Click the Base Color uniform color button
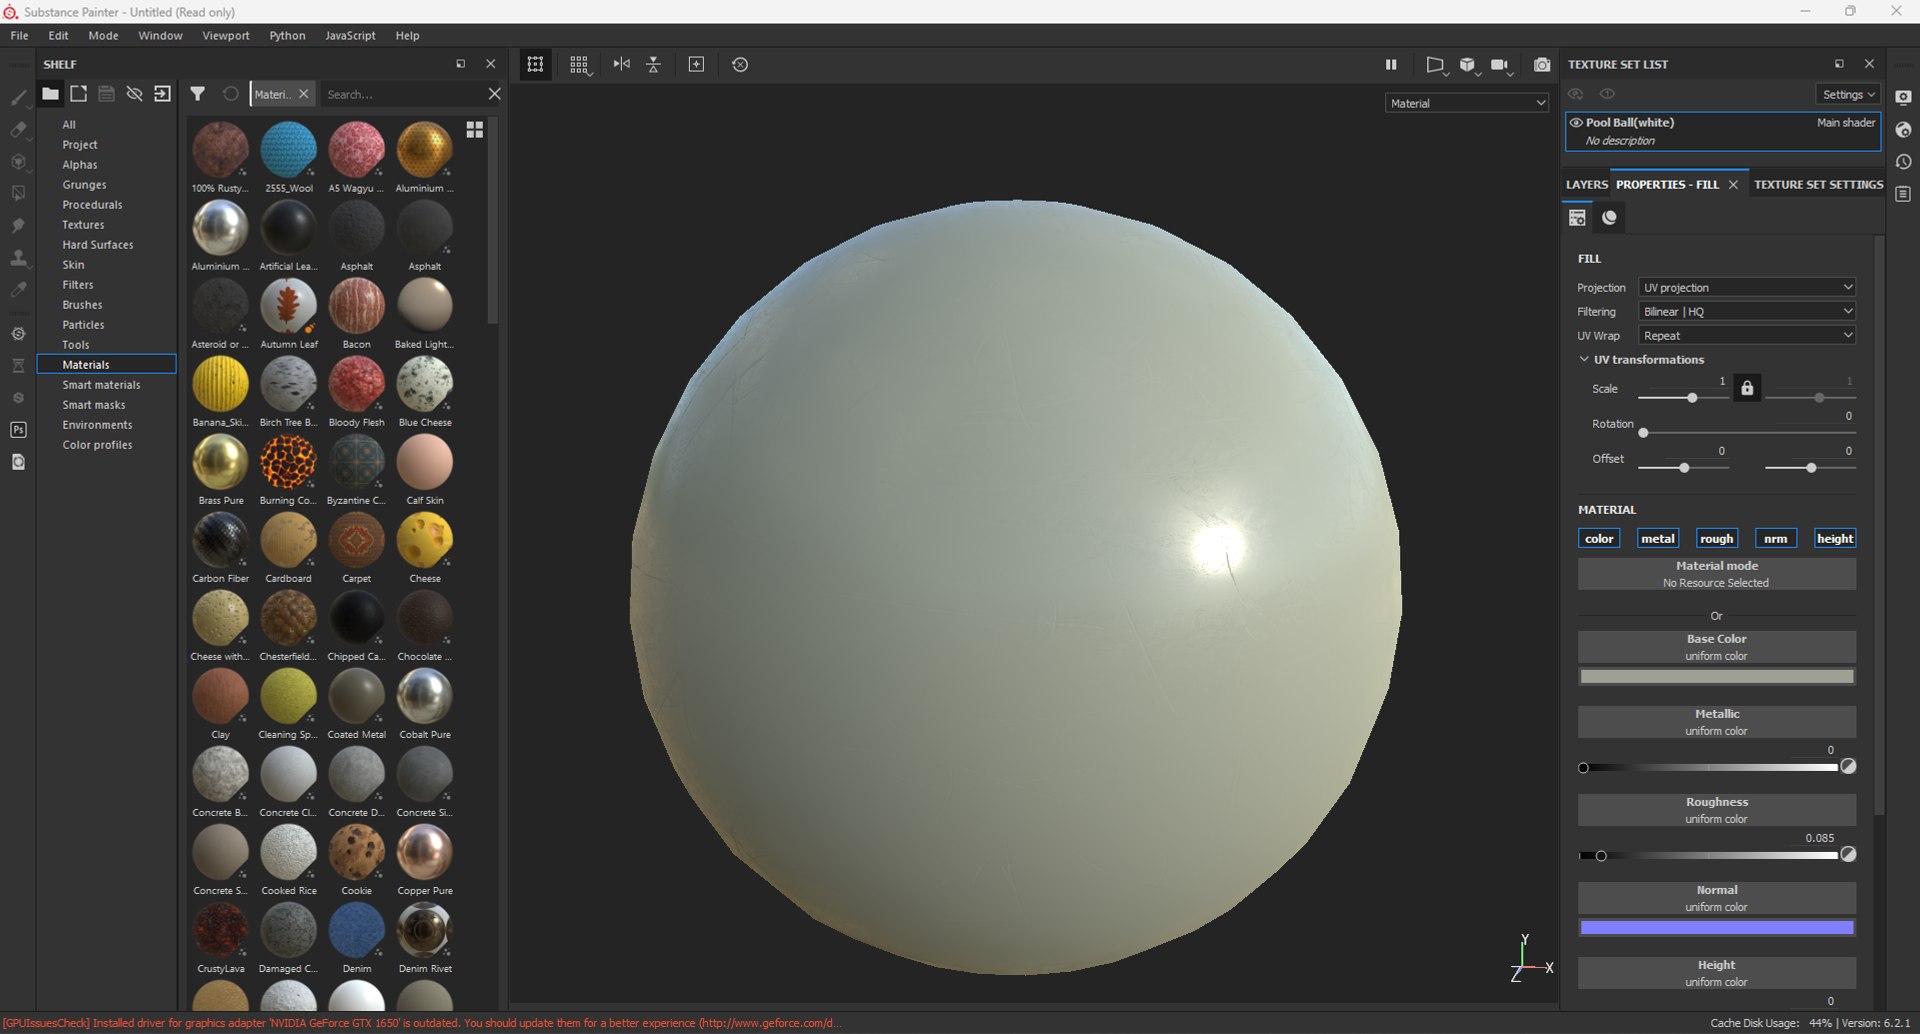This screenshot has height=1034, width=1920. [x=1717, y=647]
